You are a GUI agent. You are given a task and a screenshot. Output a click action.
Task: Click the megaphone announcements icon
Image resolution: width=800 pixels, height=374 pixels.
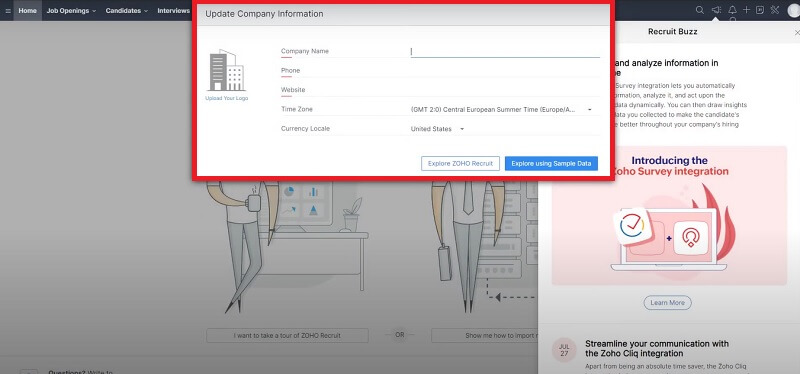(x=716, y=10)
